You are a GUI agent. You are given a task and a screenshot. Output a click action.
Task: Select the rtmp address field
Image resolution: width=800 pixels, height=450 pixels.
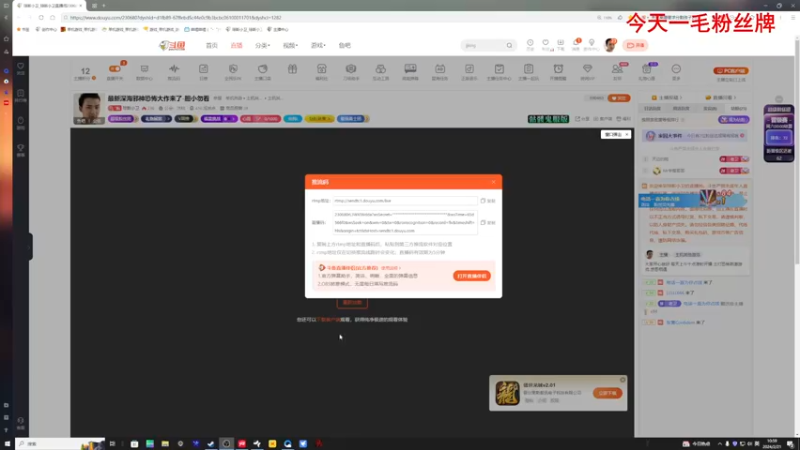[x=405, y=201]
